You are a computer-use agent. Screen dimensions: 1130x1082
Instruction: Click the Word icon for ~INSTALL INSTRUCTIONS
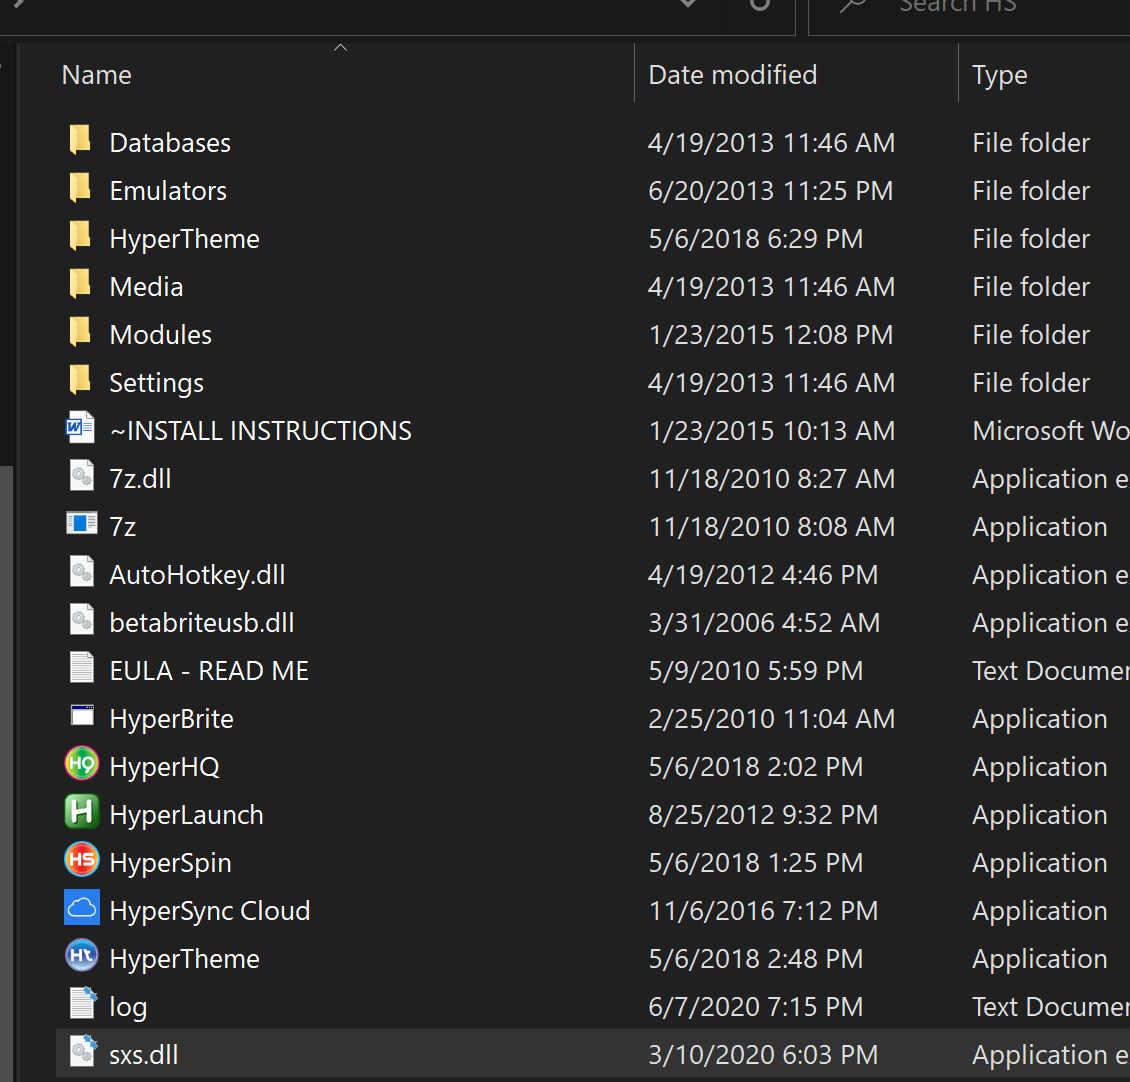pos(80,427)
